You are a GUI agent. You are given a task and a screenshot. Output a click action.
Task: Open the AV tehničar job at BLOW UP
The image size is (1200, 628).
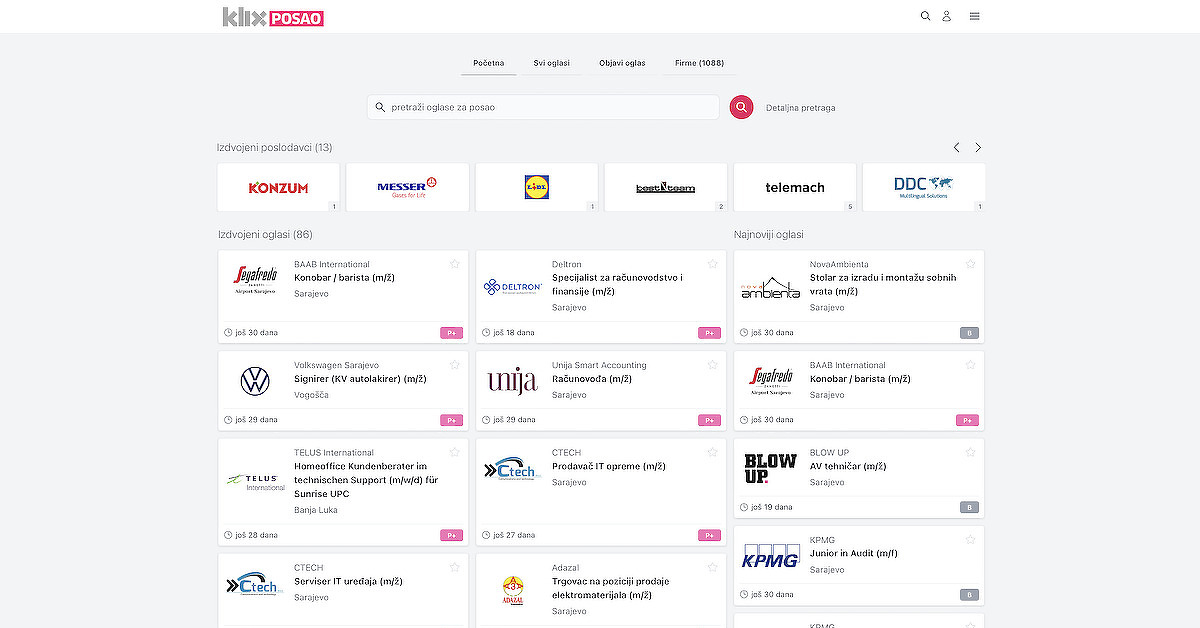click(847, 466)
